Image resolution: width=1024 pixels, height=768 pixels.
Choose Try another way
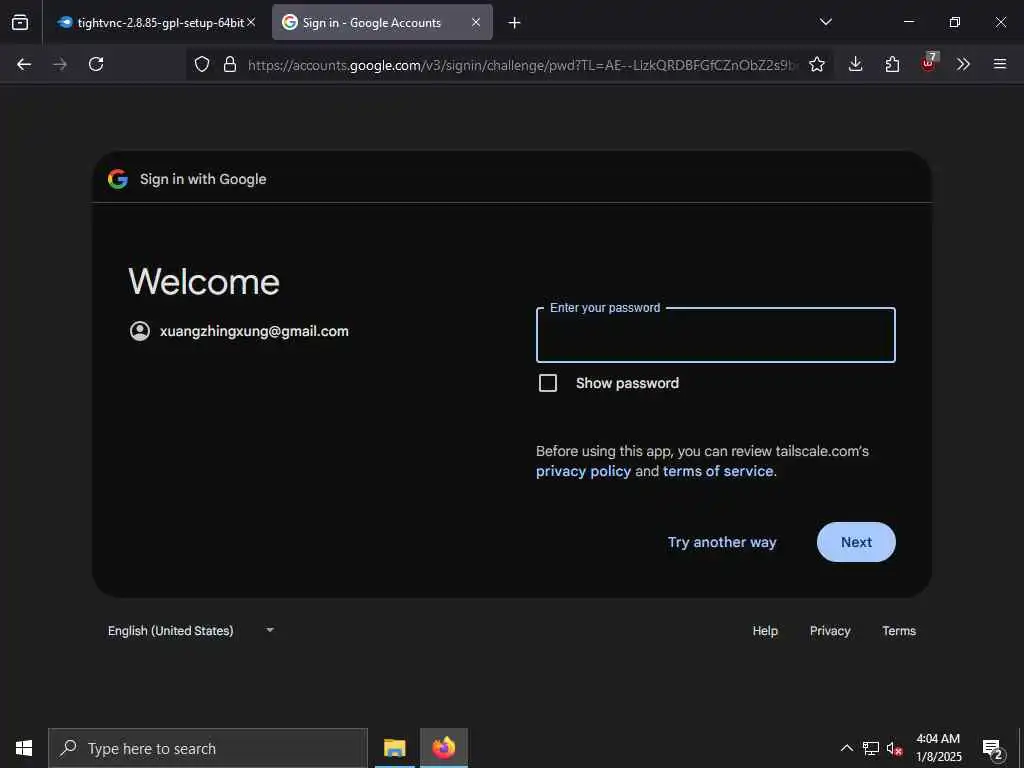coord(722,542)
